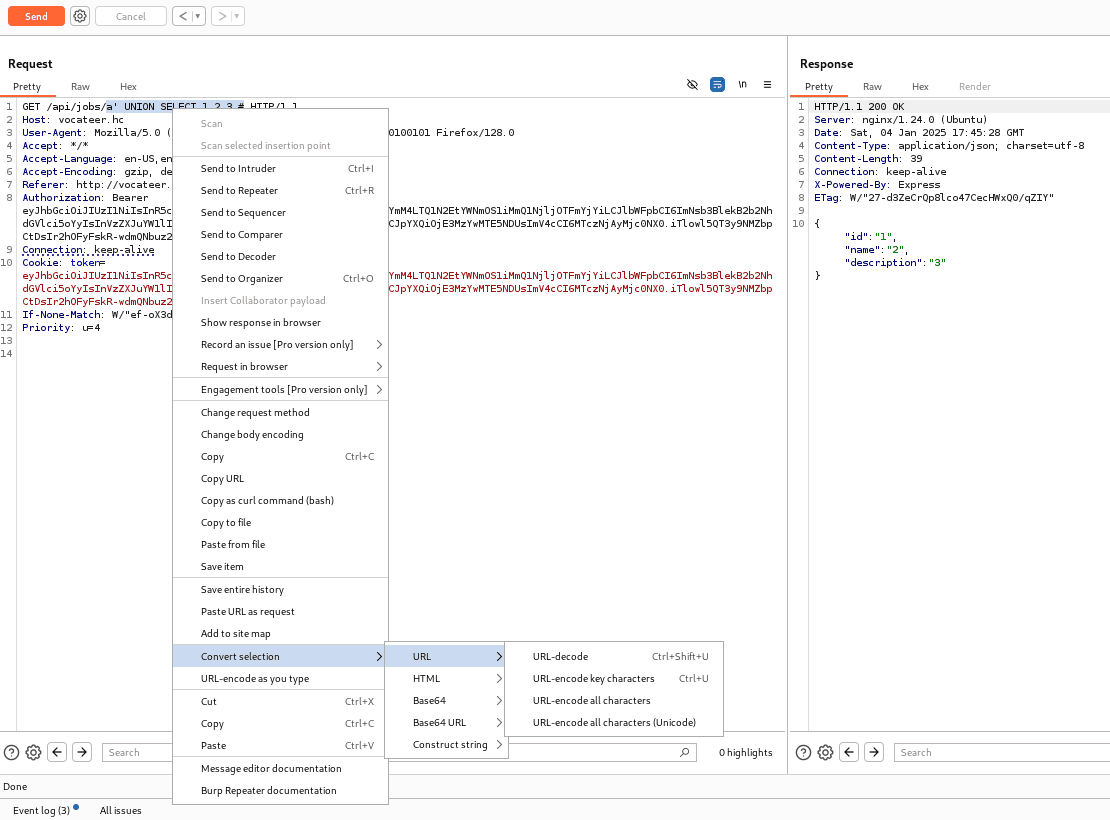Choose Send to Comparer

(x=280, y=234)
